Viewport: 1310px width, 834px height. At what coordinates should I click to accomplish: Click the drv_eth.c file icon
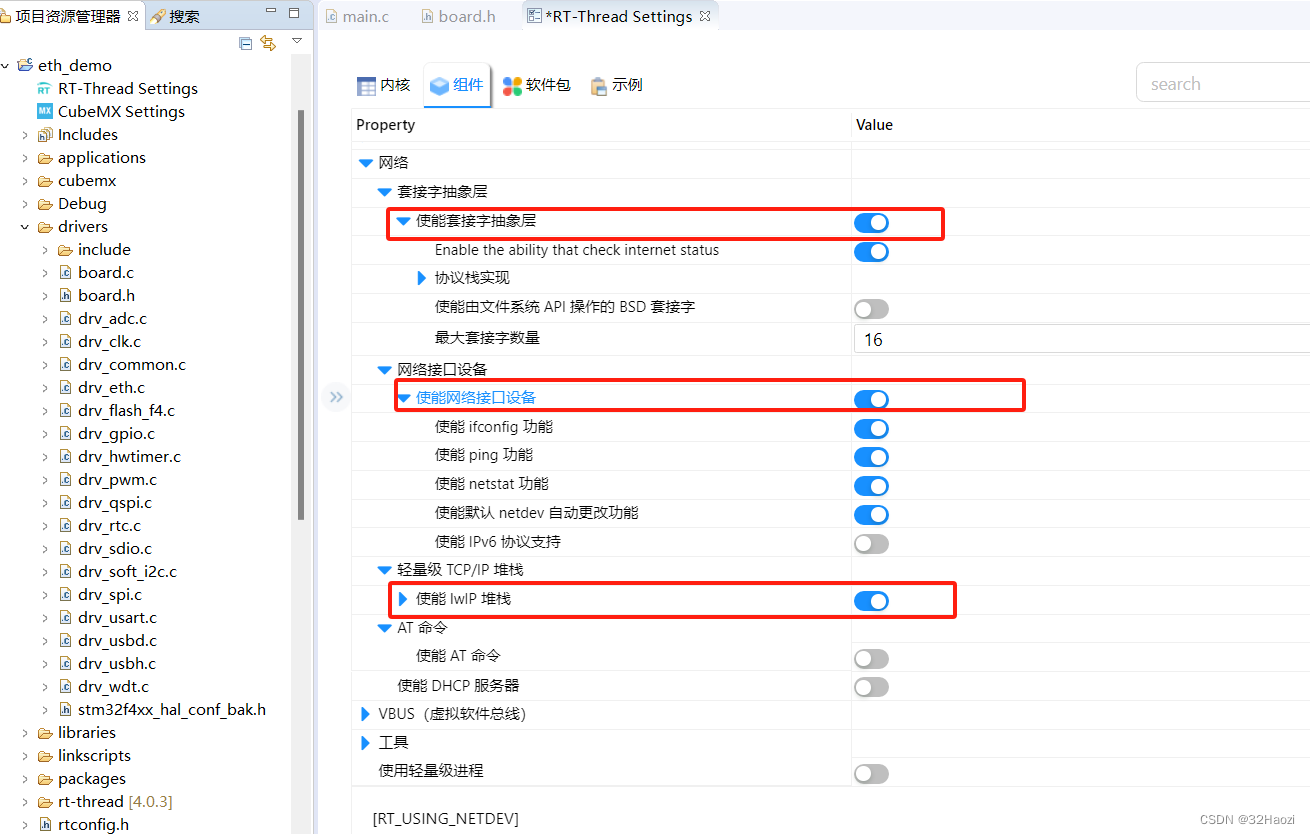pos(65,388)
